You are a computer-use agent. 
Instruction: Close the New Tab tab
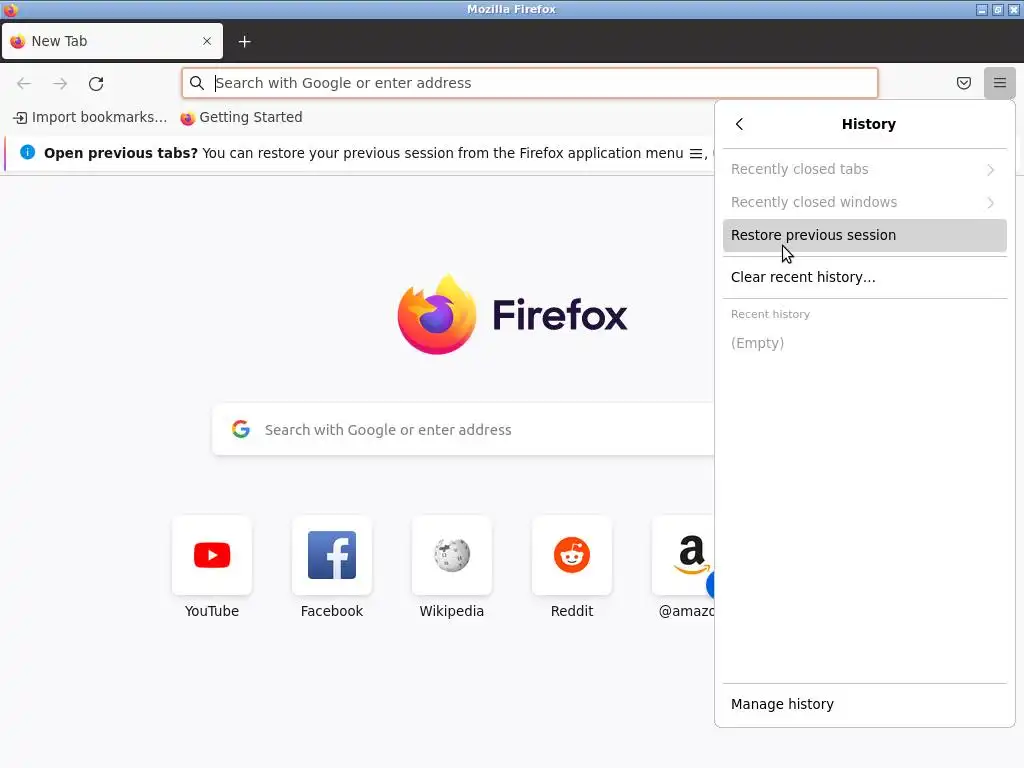207,41
